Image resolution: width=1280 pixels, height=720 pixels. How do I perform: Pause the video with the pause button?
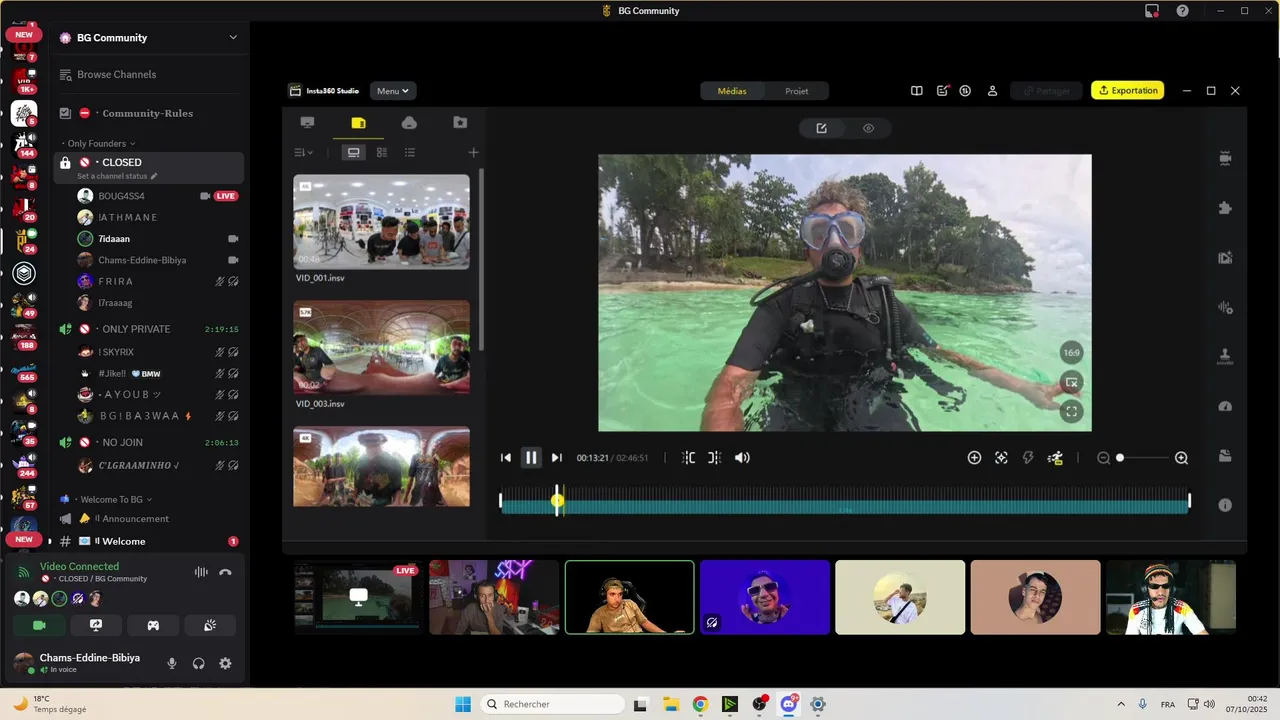[x=531, y=457]
